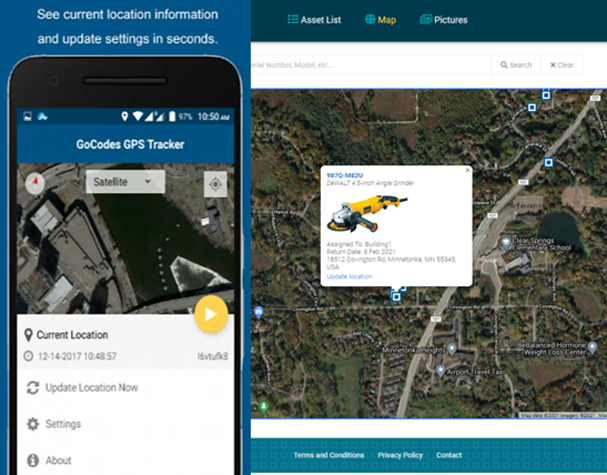
Task: Switch to the Map tab
Action: click(x=381, y=20)
